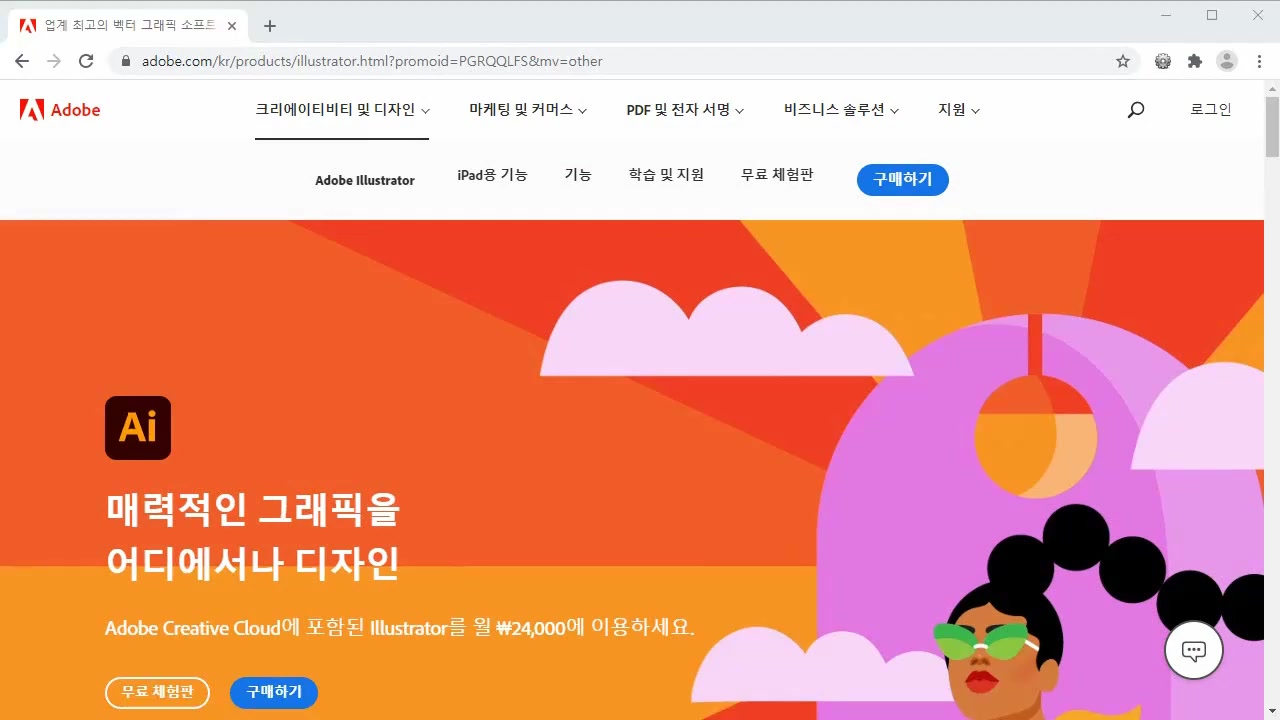The image size is (1280, 720).
Task: Open the 지원 dropdown menu
Action: (x=957, y=110)
